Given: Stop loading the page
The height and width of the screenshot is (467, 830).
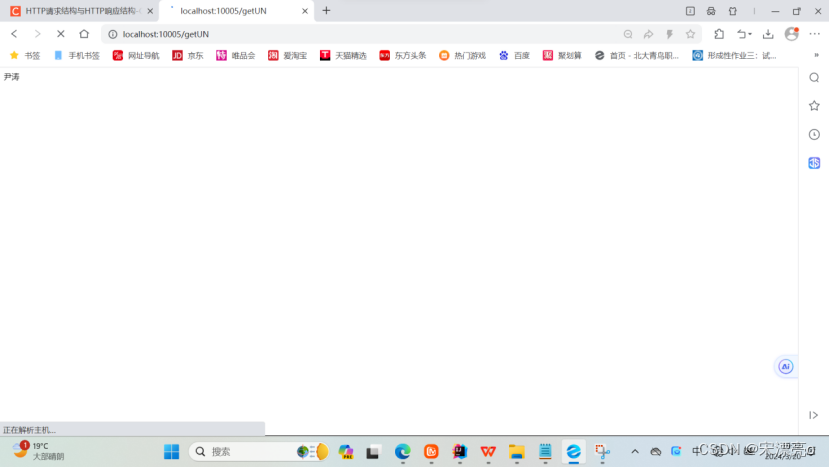Looking at the screenshot, I should [60, 34].
